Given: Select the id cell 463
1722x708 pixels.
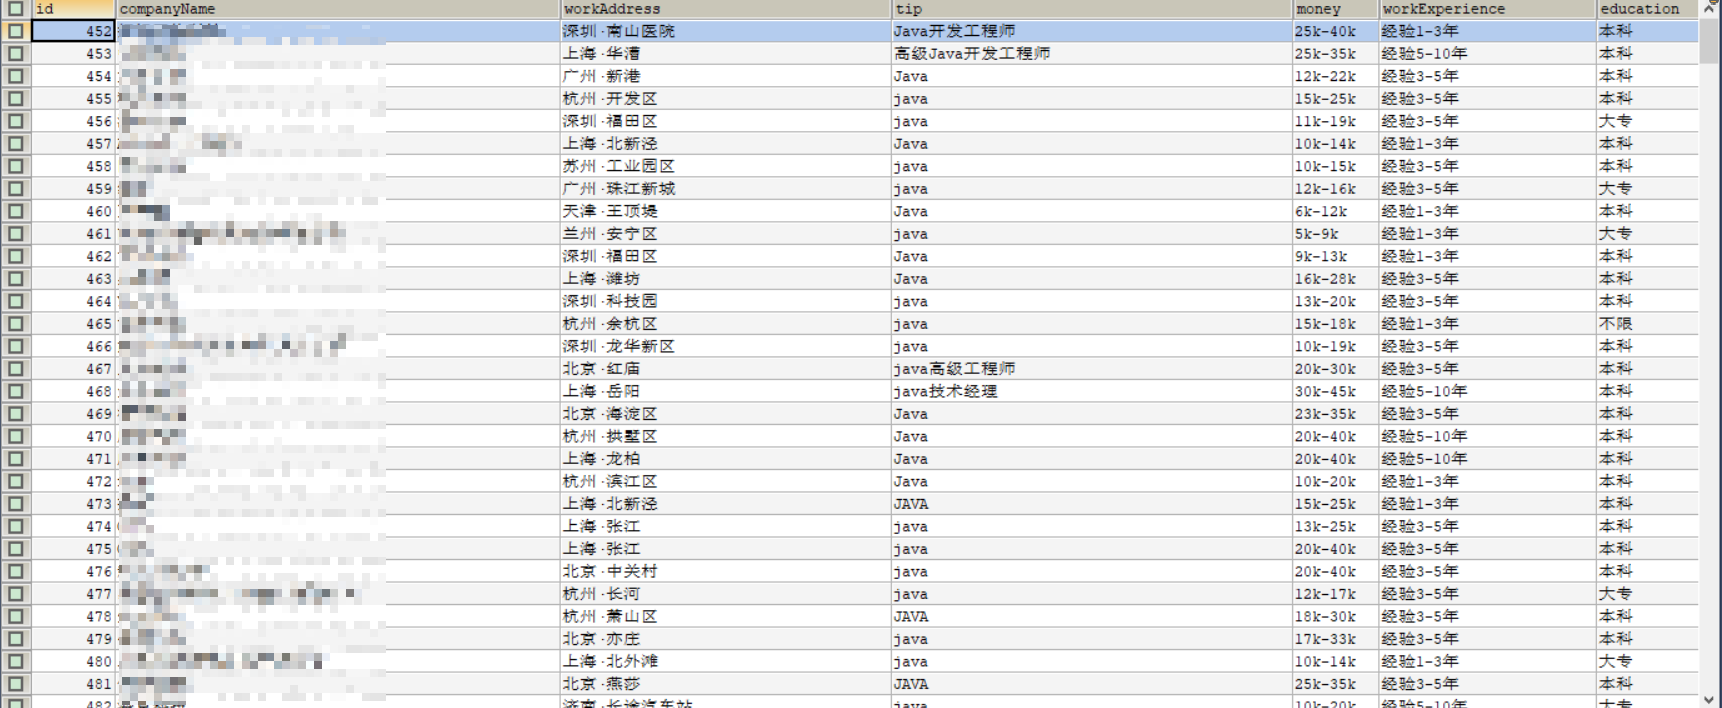Looking at the screenshot, I should pyautogui.click(x=73, y=278).
